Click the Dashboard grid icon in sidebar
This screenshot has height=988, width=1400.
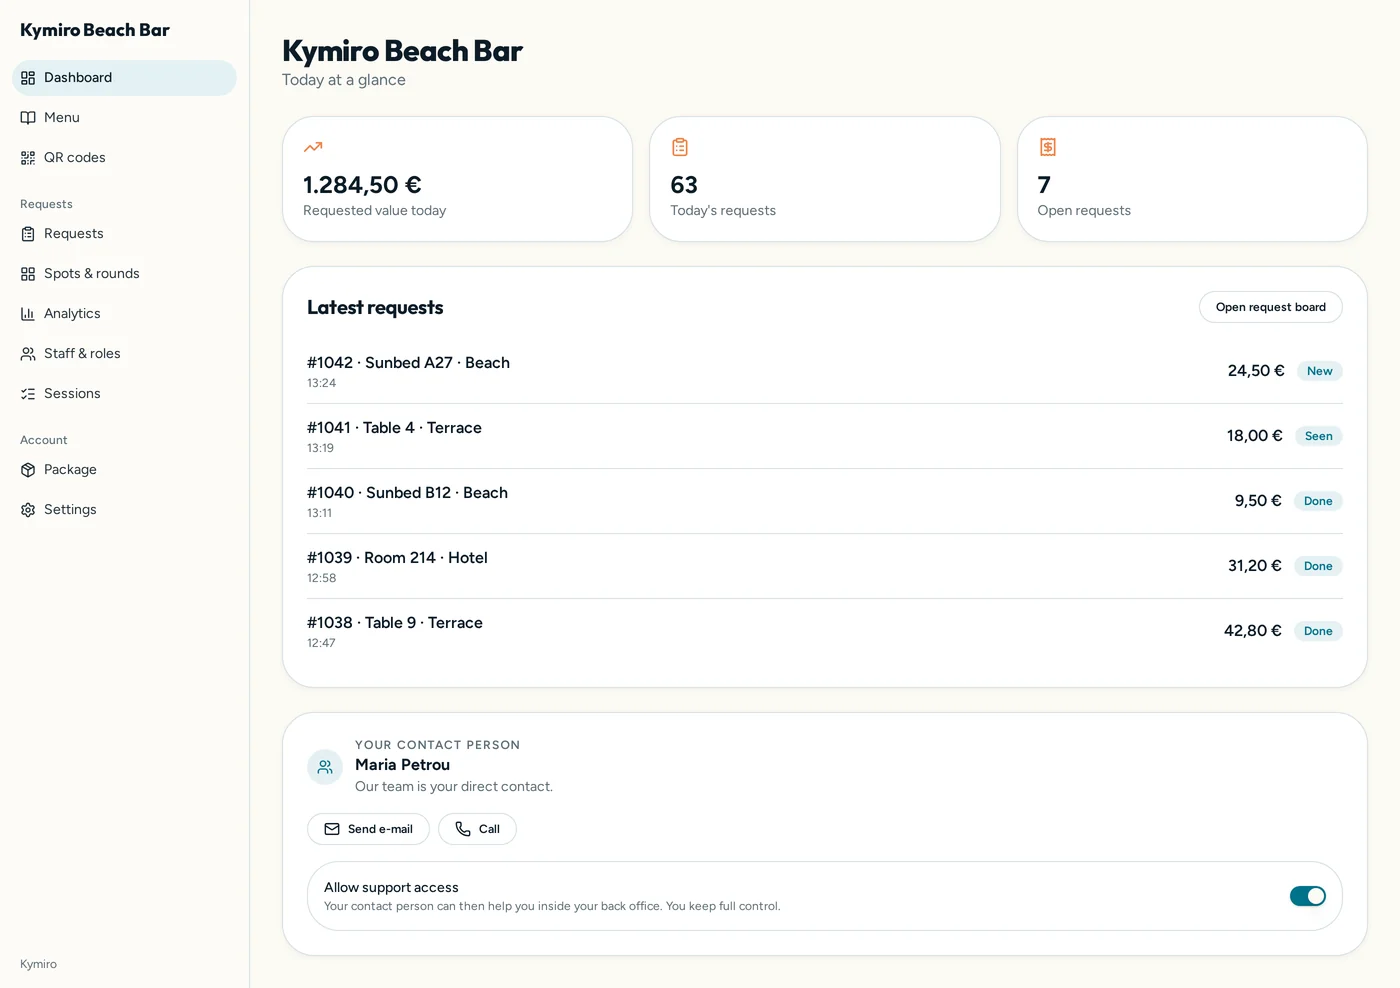coord(28,78)
